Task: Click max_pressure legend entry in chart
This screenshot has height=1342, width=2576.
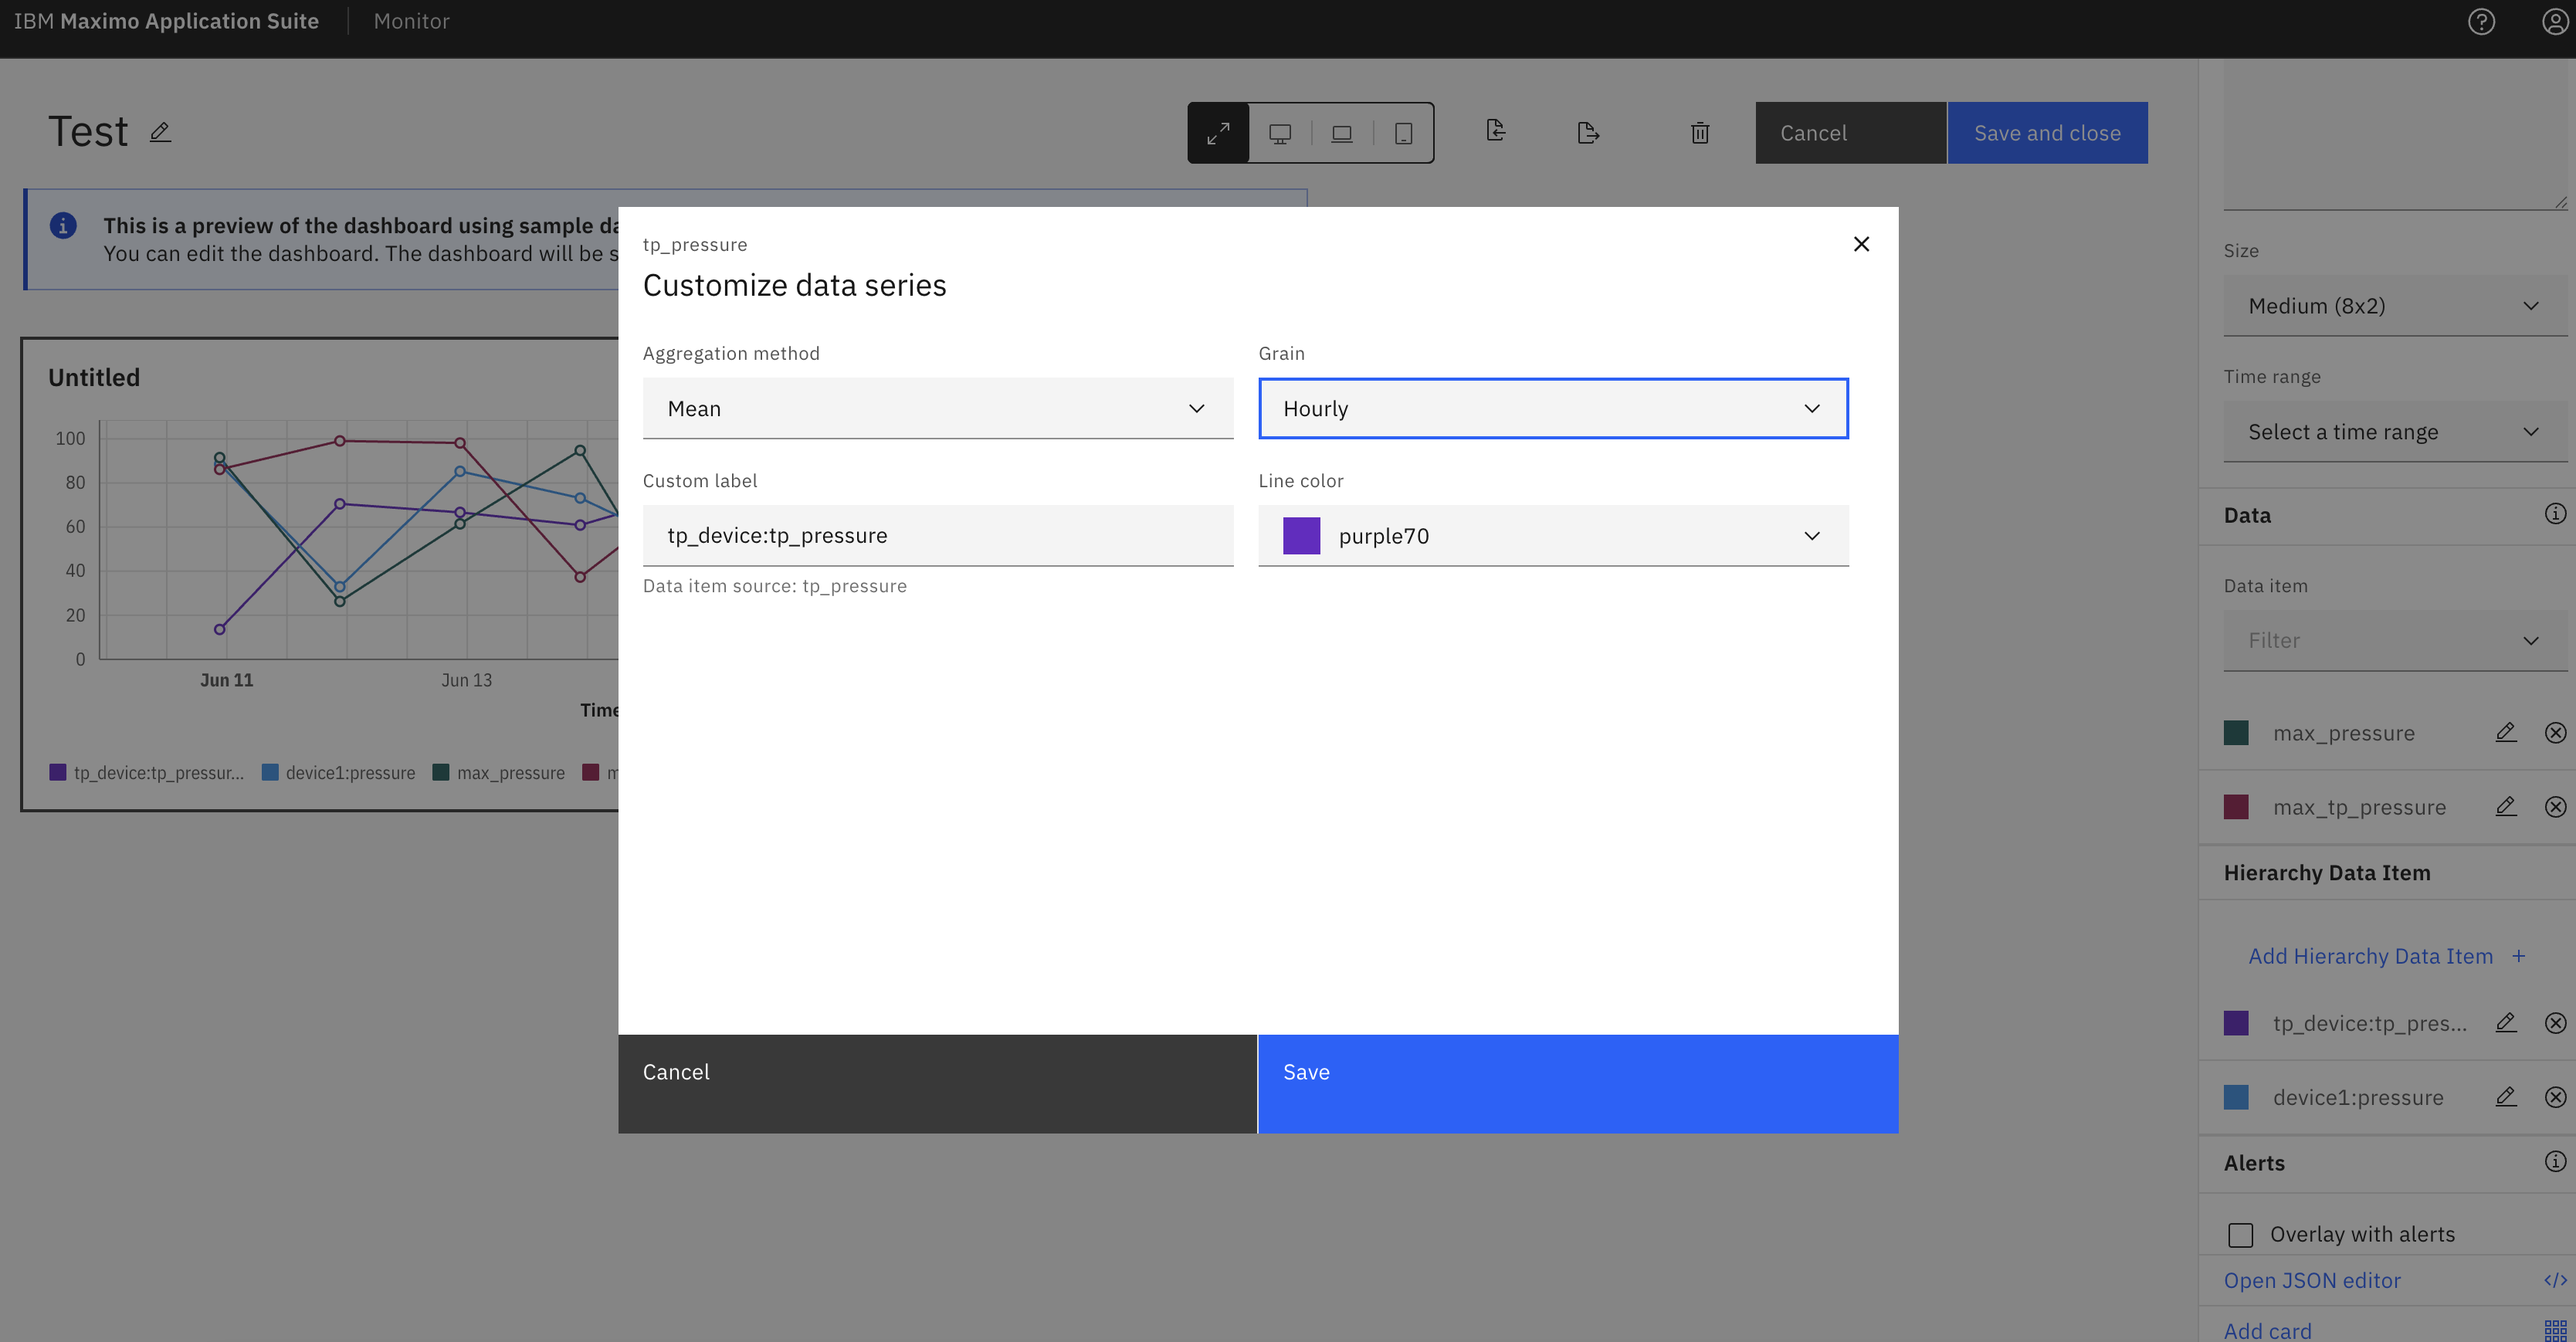Action: (x=498, y=773)
